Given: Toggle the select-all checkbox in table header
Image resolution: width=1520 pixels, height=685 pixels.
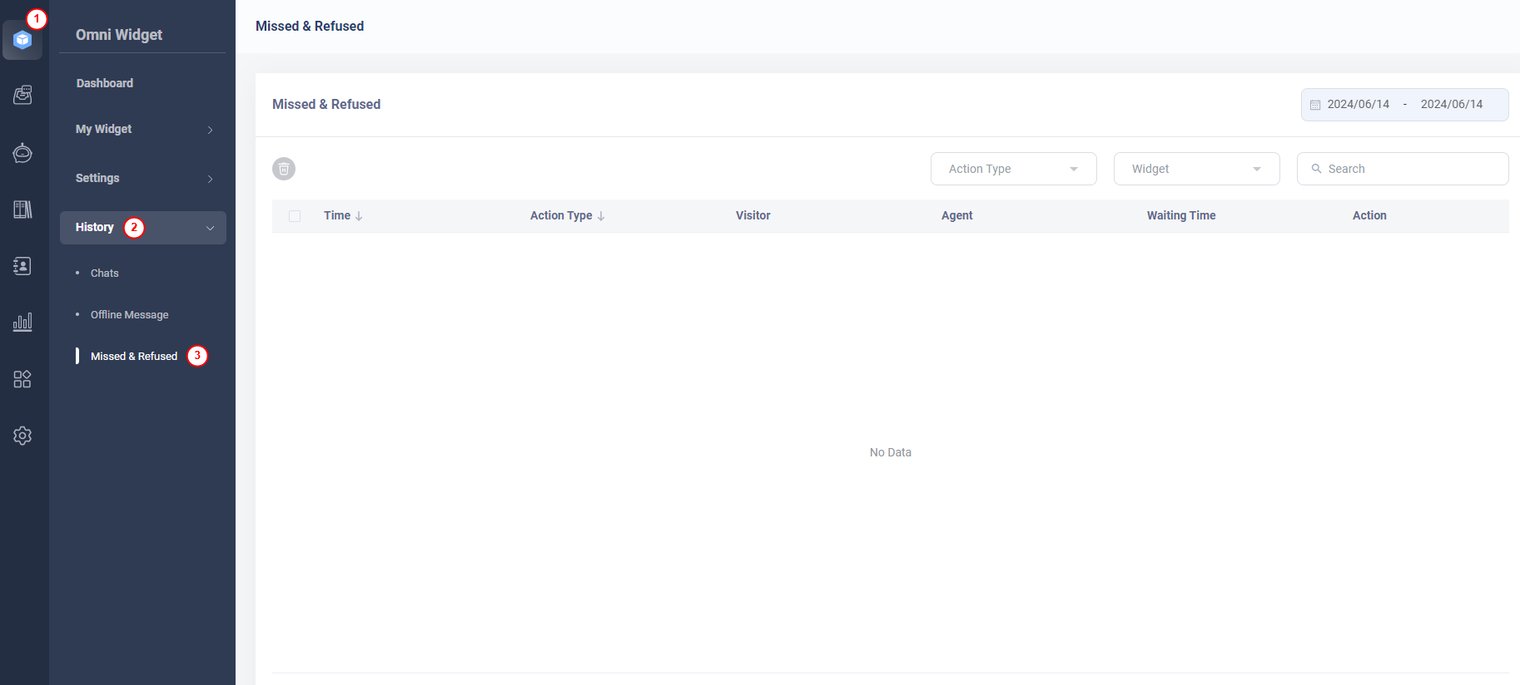Looking at the screenshot, I should click(x=294, y=216).
